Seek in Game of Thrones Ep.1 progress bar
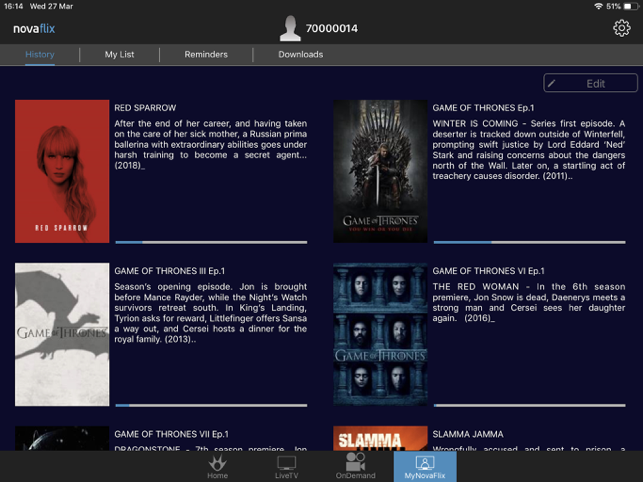 click(529, 242)
